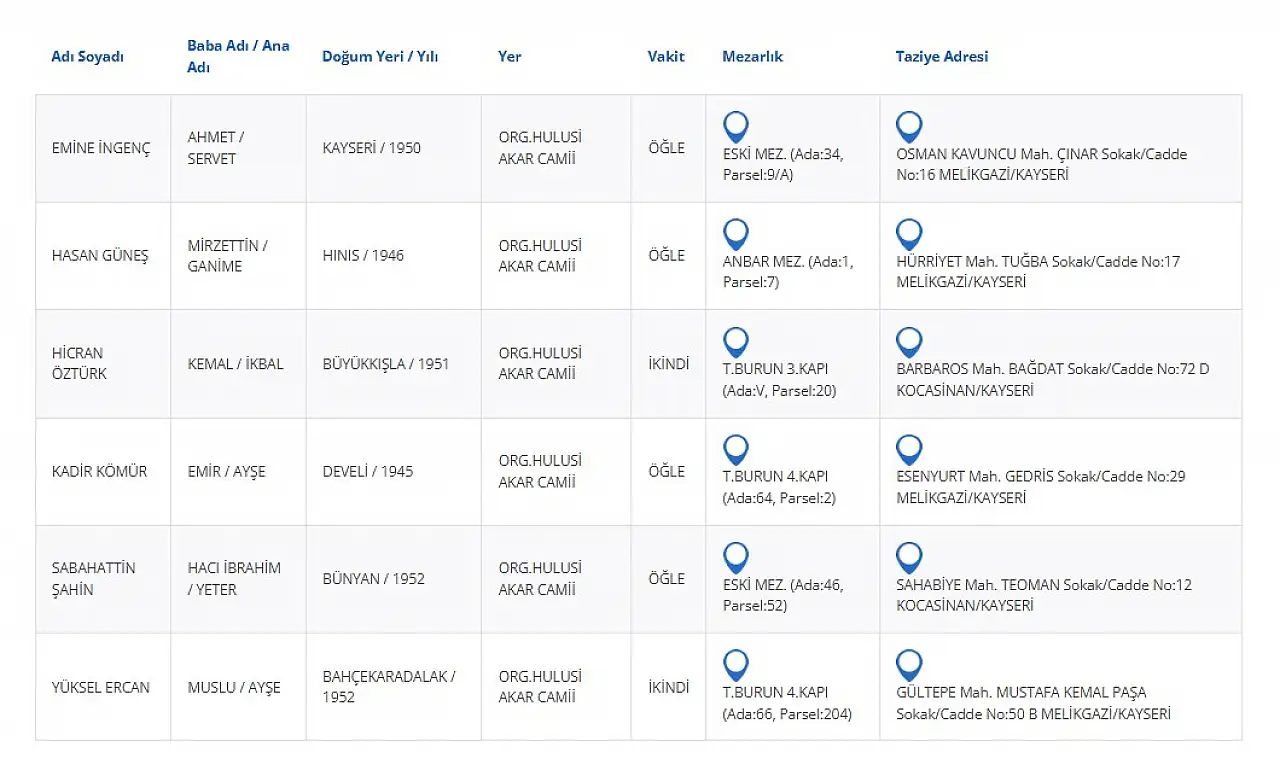The image size is (1280, 776).
Task: Click cemetery pin in Yüksel Ercan's row
Action: pyautogui.click(x=736, y=665)
